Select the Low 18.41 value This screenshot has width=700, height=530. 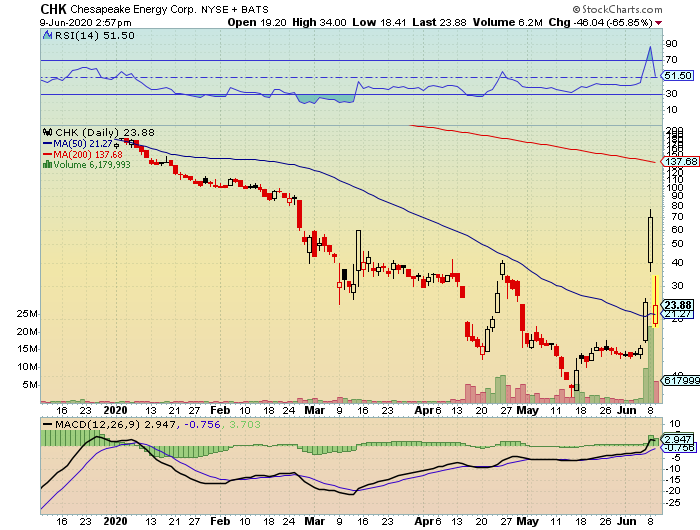click(379, 22)
